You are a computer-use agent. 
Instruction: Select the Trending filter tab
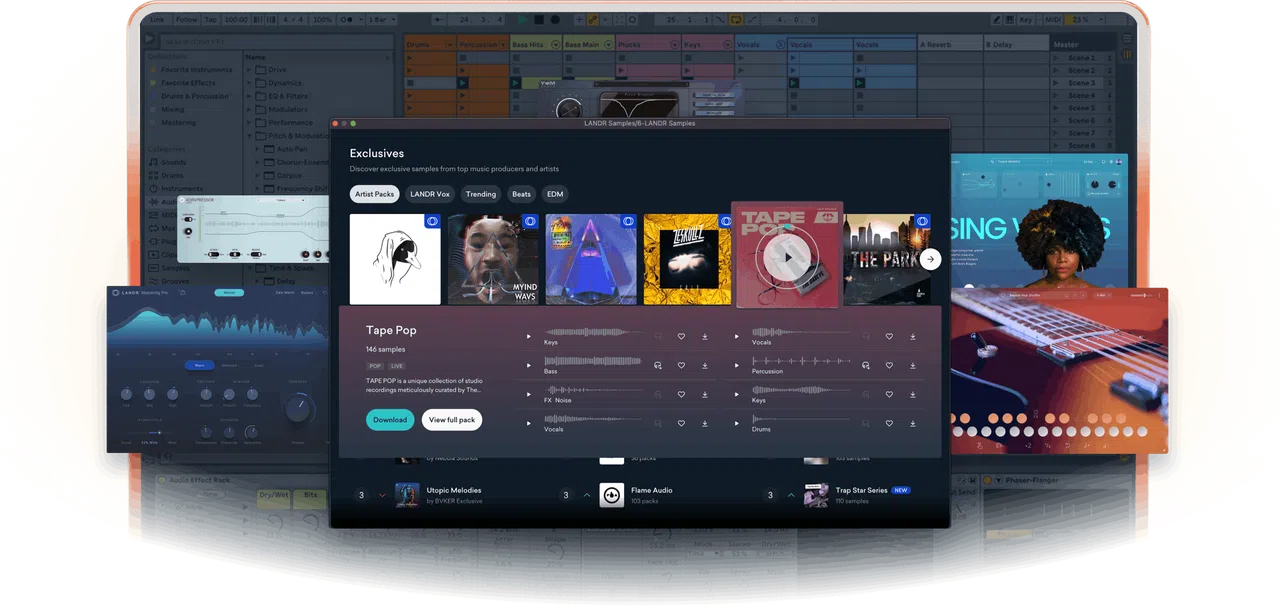pos(481,194)
